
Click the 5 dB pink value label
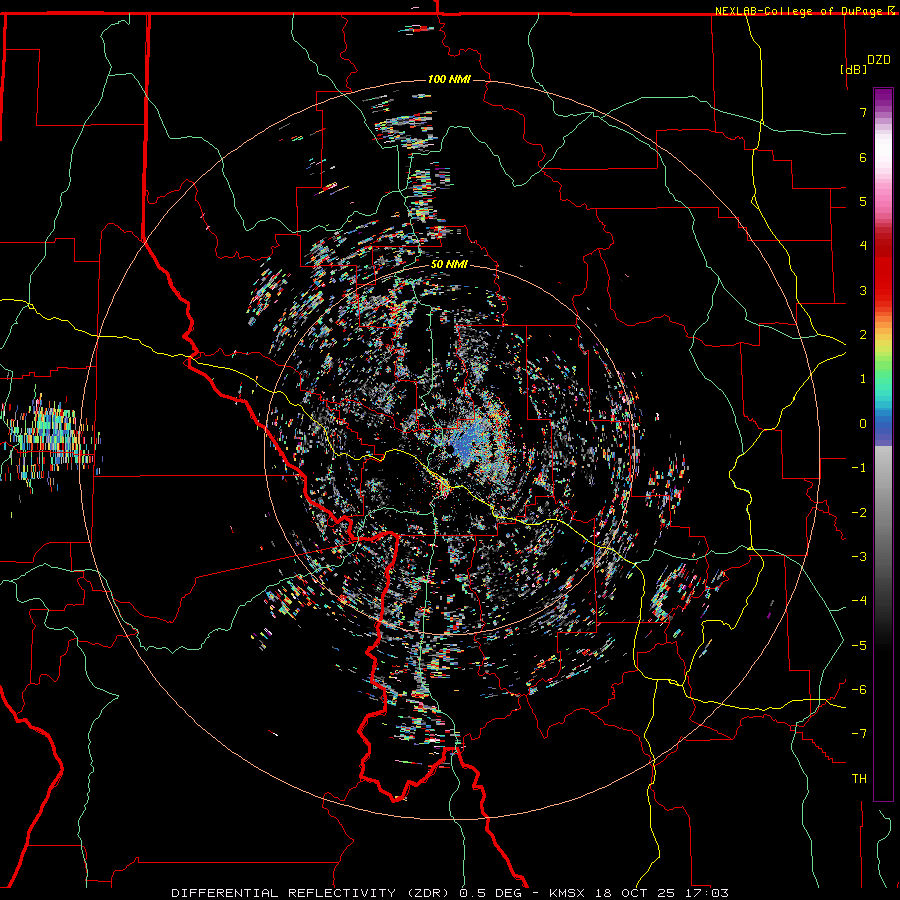(863, 201)
